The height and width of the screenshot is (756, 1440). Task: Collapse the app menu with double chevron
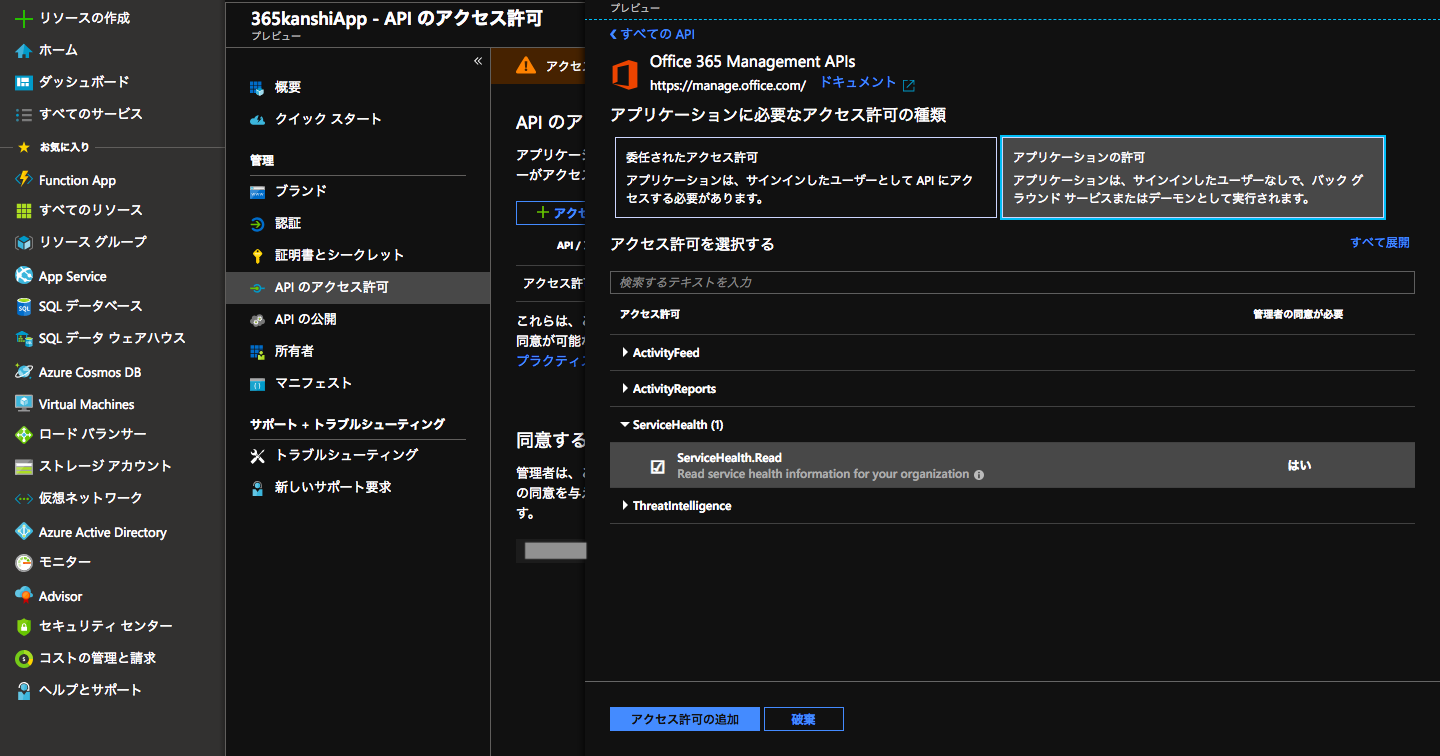(x=477, y=61)
